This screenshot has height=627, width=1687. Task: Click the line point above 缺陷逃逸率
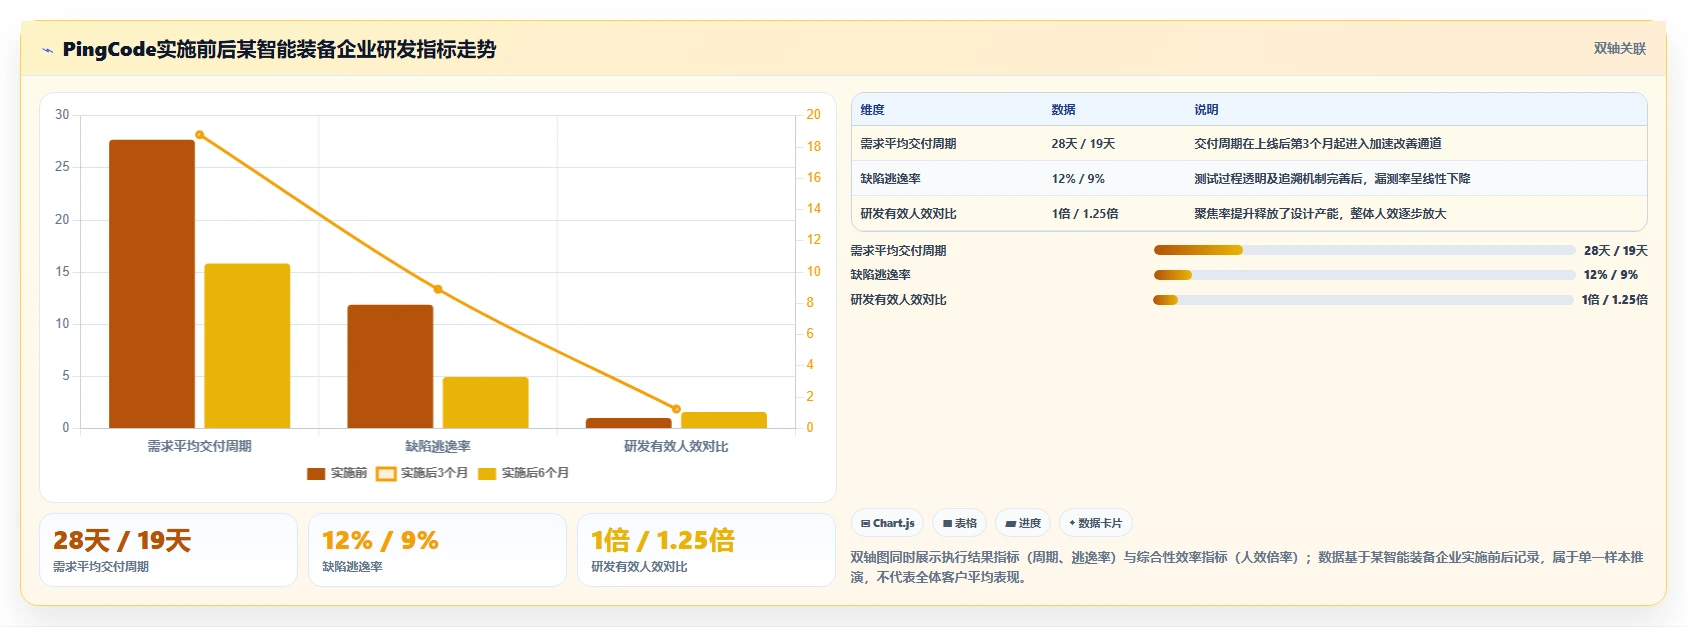pyautogui.click(x=438, y=290)
